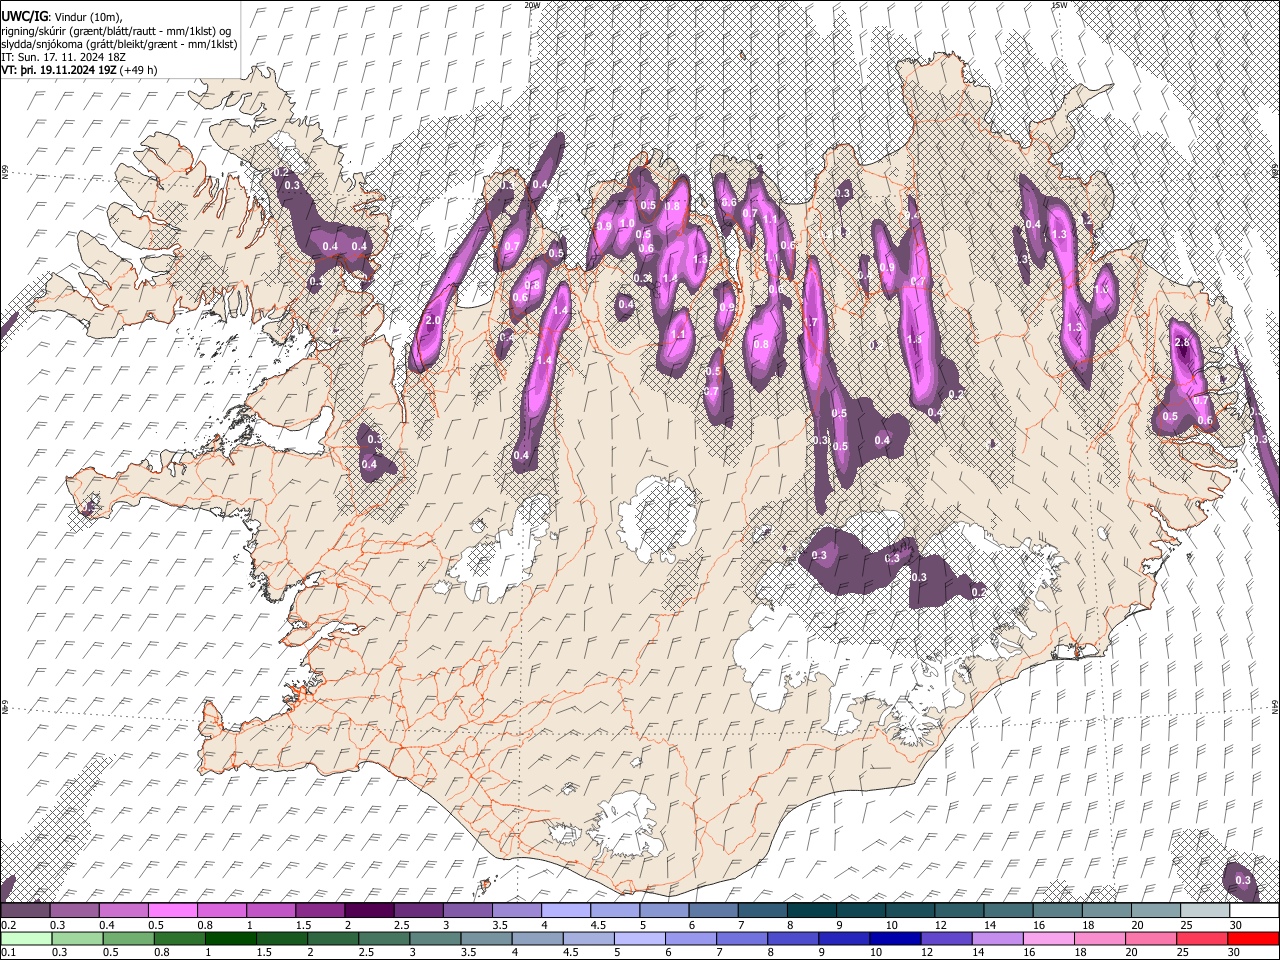Image resolution: width=1280 pixels, height=960 pixels.
Task: Click the '15W' longitude label
Action: (1058, 5)
